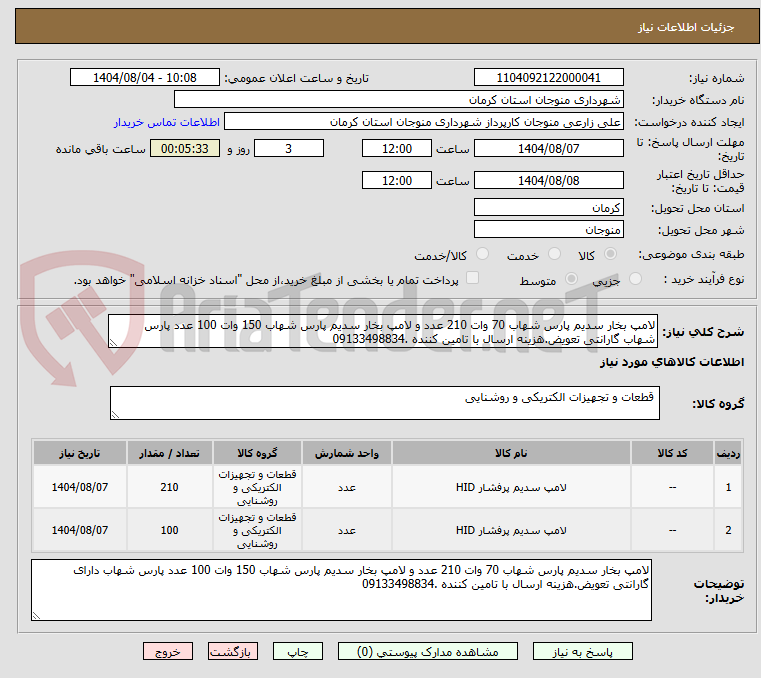Image resolution: width=761 pixels, height=678 pixels.
Task: Click the resize handle of گروه کالا box
Action: point(115,414)
